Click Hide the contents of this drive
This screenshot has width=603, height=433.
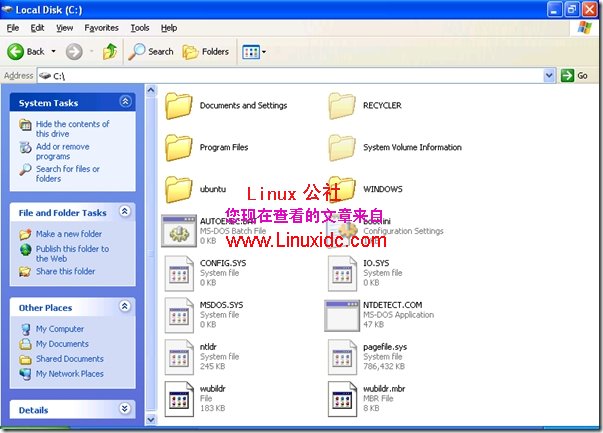tap(72, 129)
